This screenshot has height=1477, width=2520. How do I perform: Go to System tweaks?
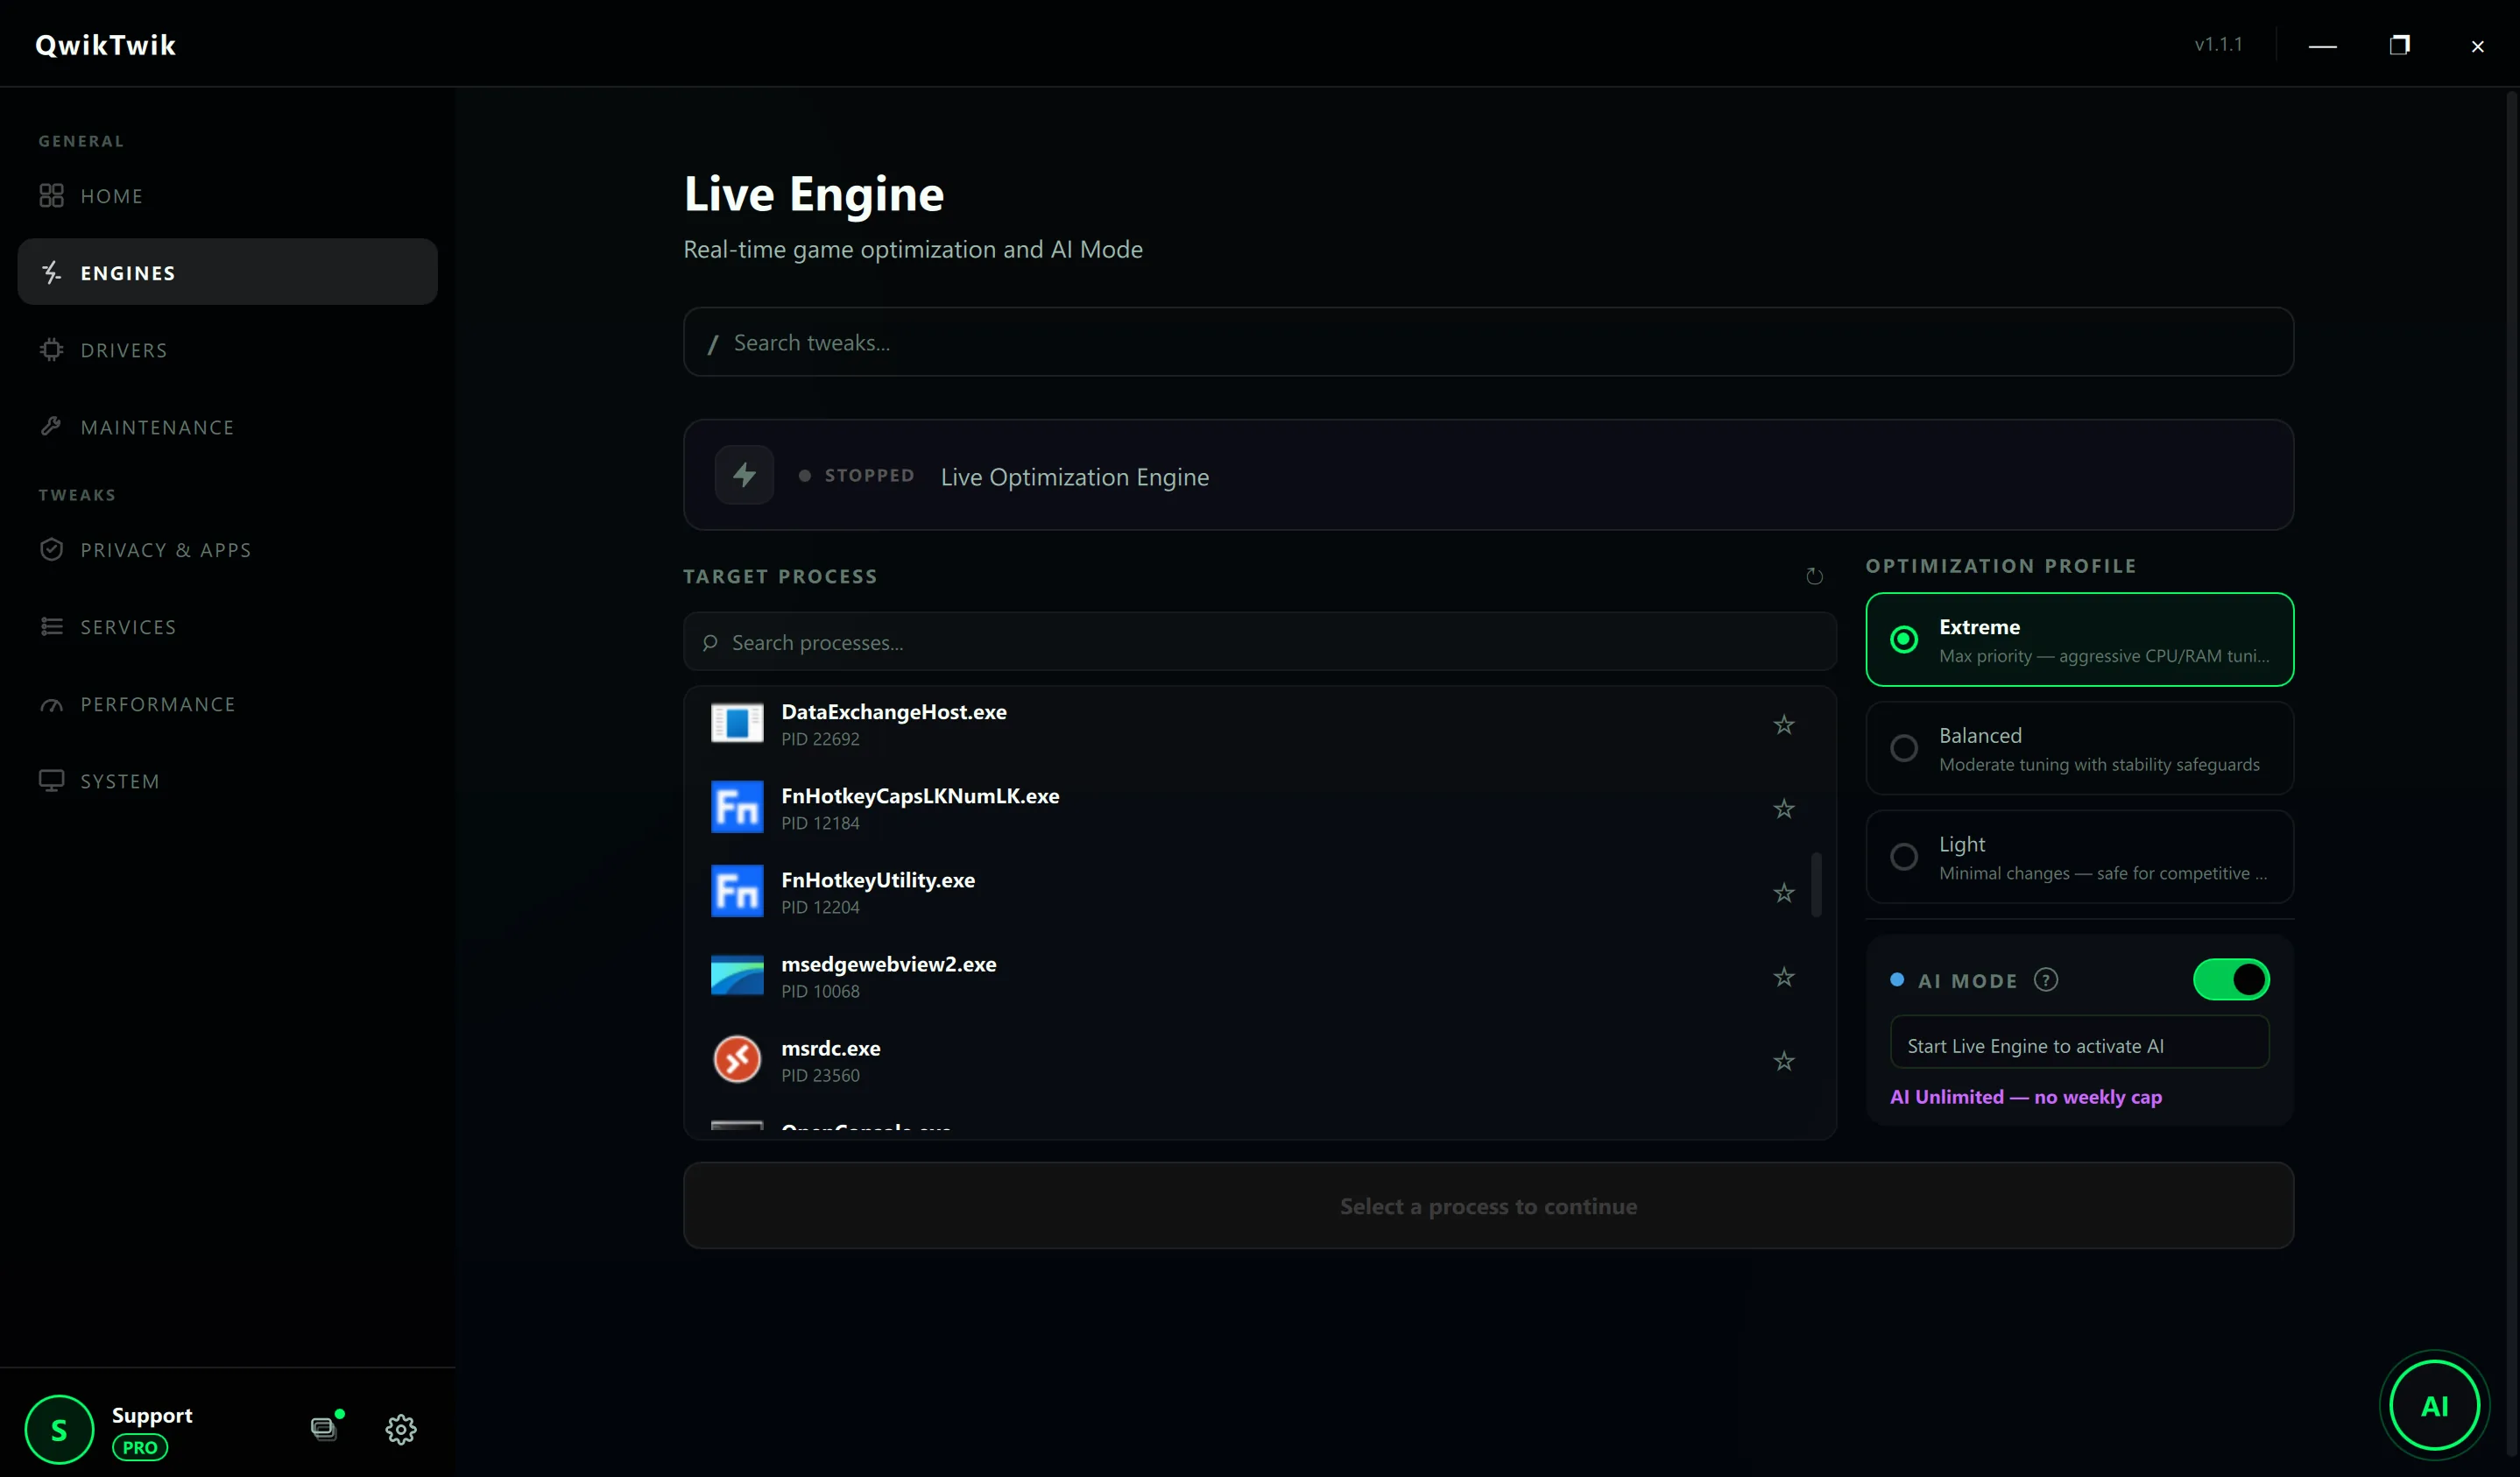tap(227, 781)
